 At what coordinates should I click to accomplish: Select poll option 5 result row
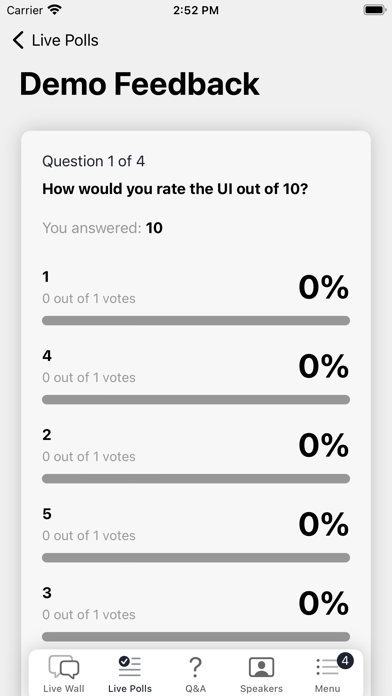196,534
